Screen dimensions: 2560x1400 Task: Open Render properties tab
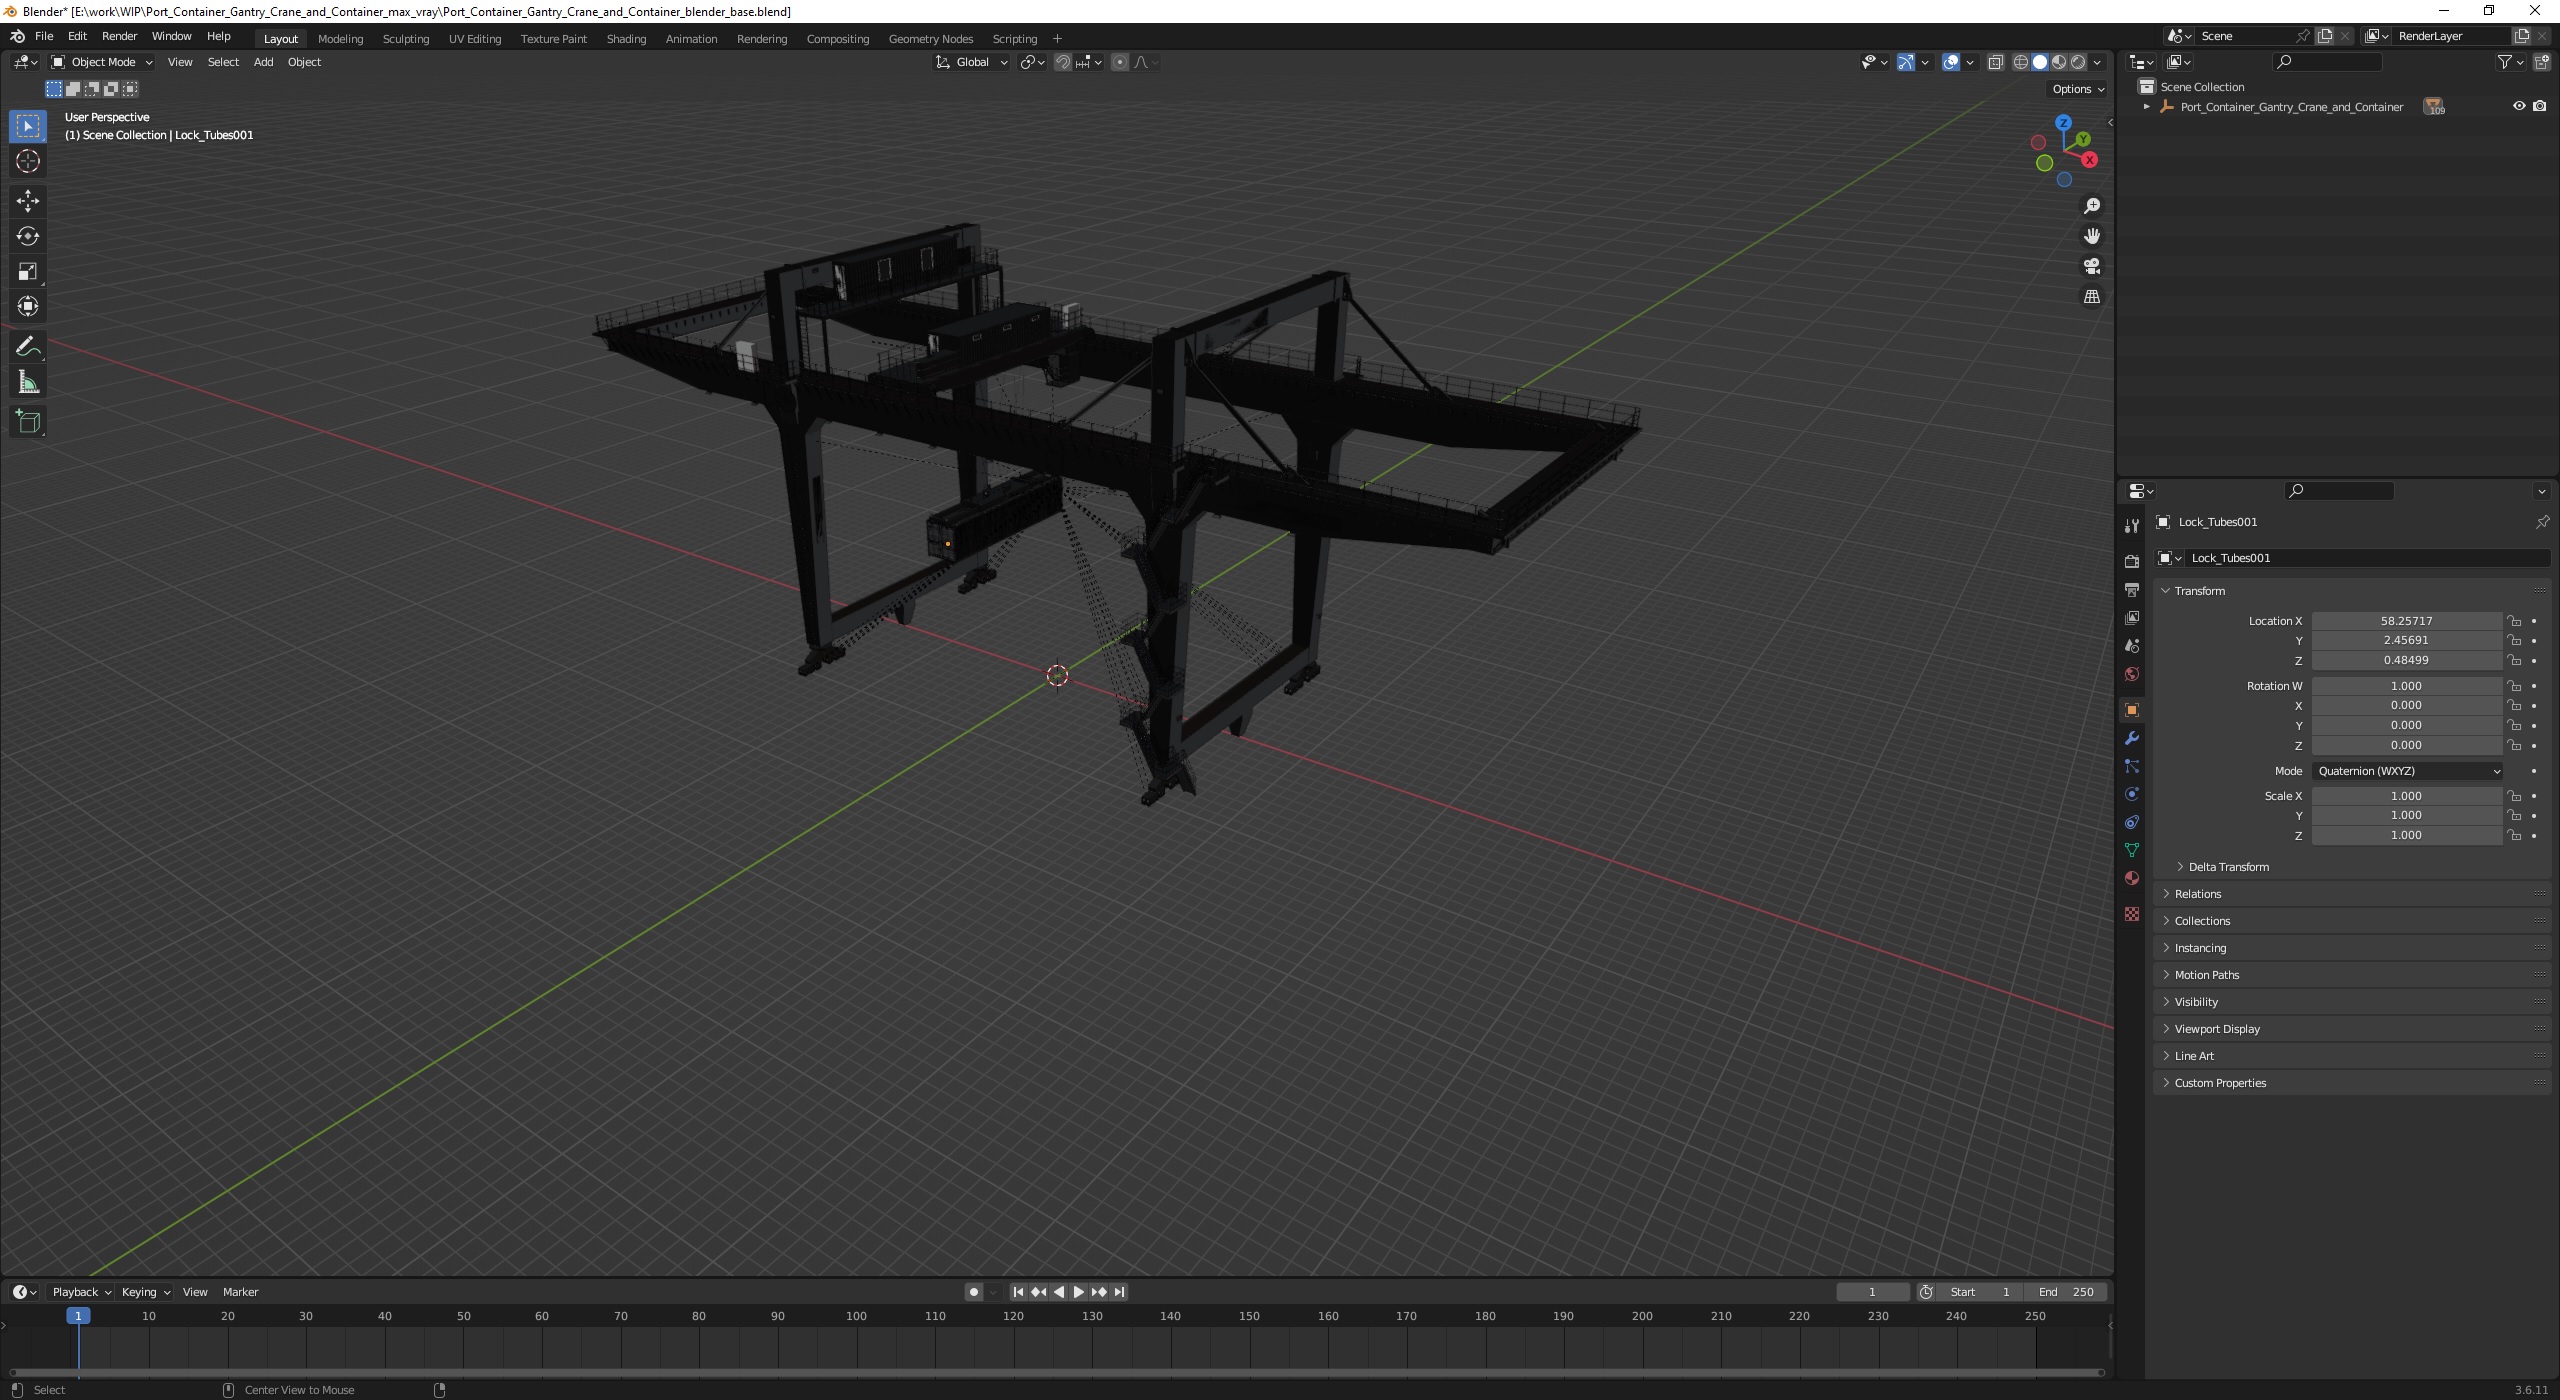point(2132,562)
